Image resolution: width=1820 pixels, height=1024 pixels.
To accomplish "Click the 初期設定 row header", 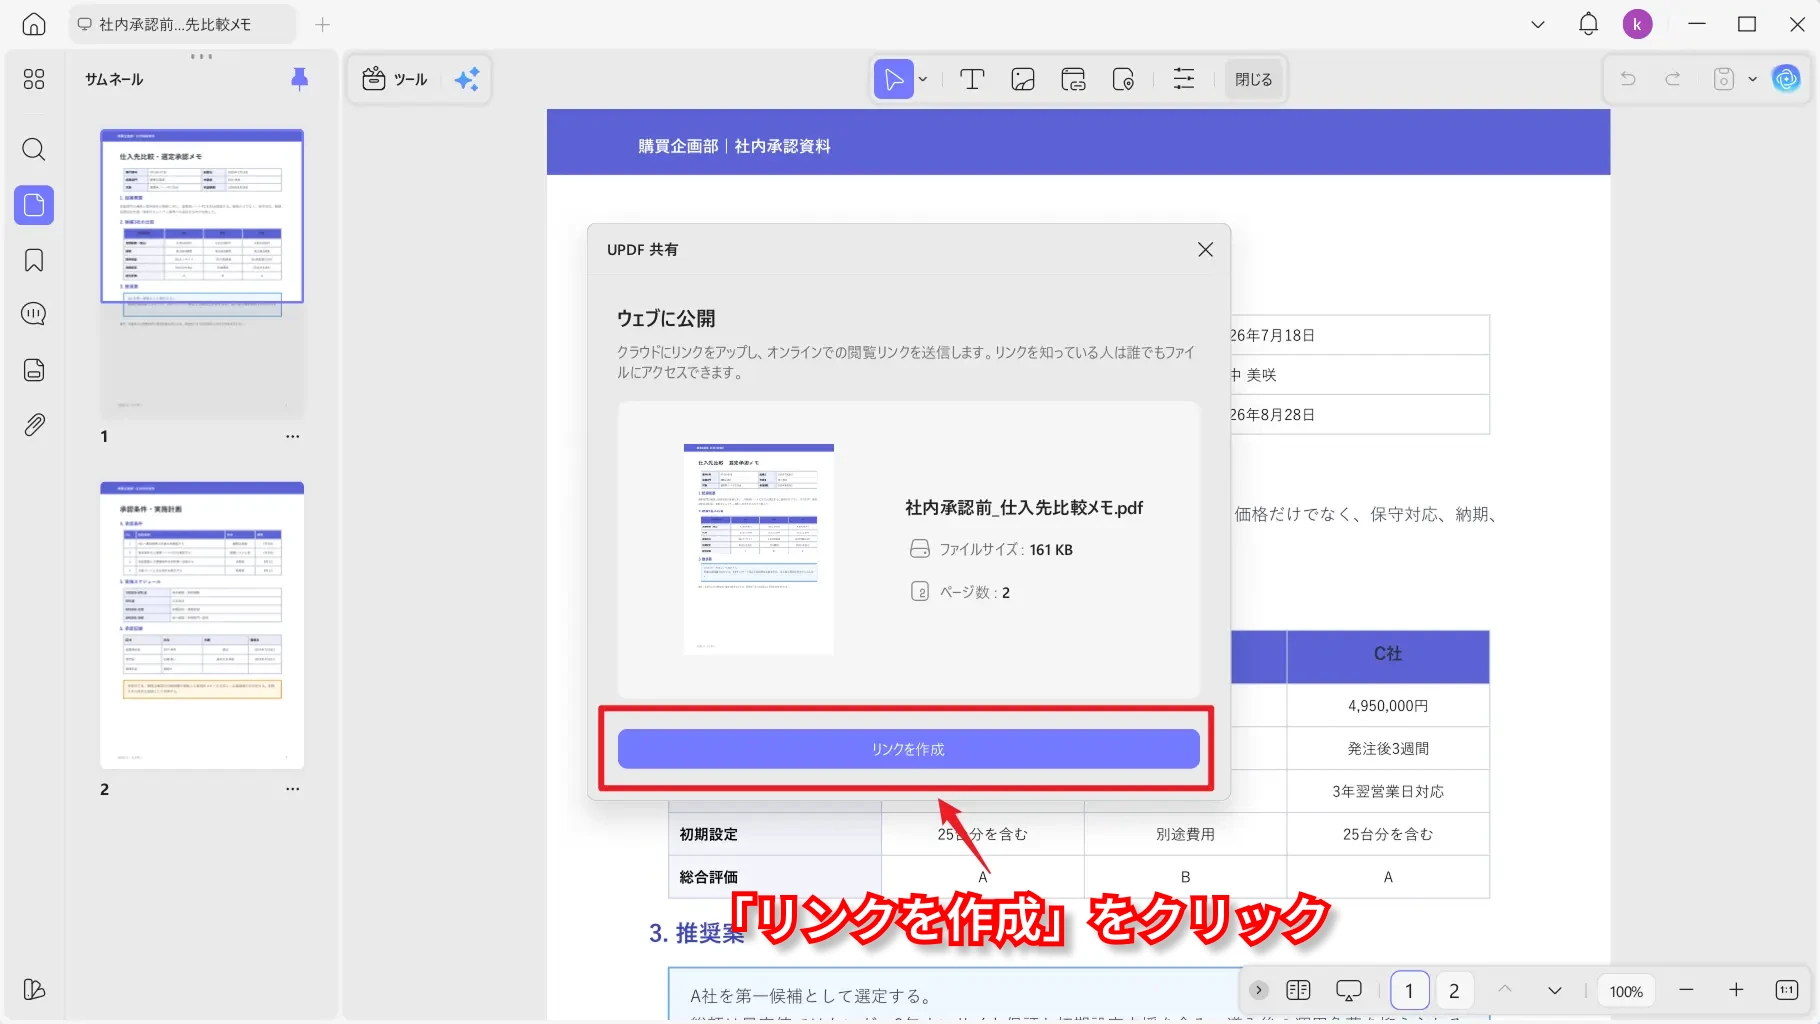I will [774, 834].
